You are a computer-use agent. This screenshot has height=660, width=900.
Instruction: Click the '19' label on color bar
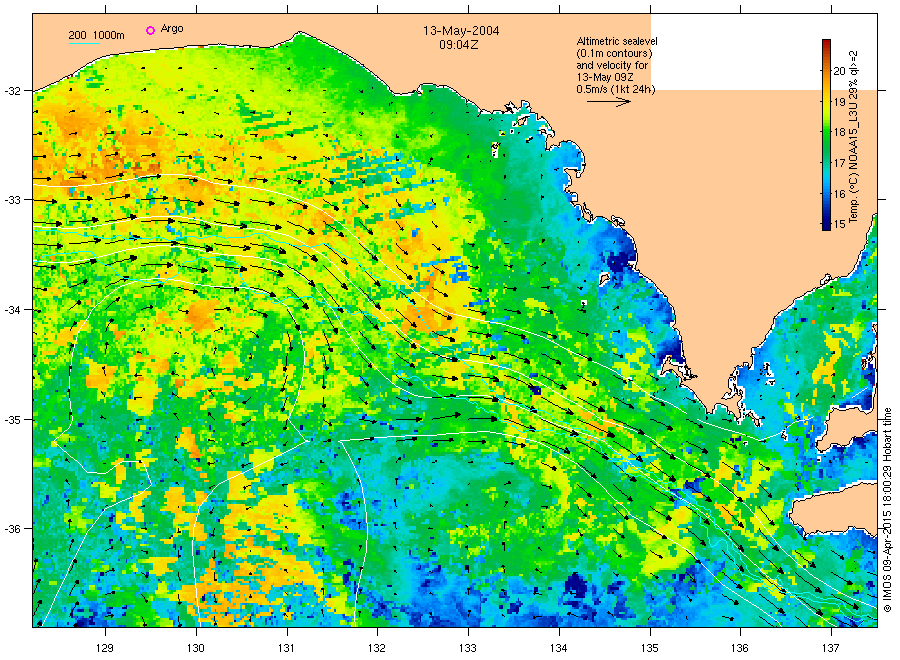(839, 102)
